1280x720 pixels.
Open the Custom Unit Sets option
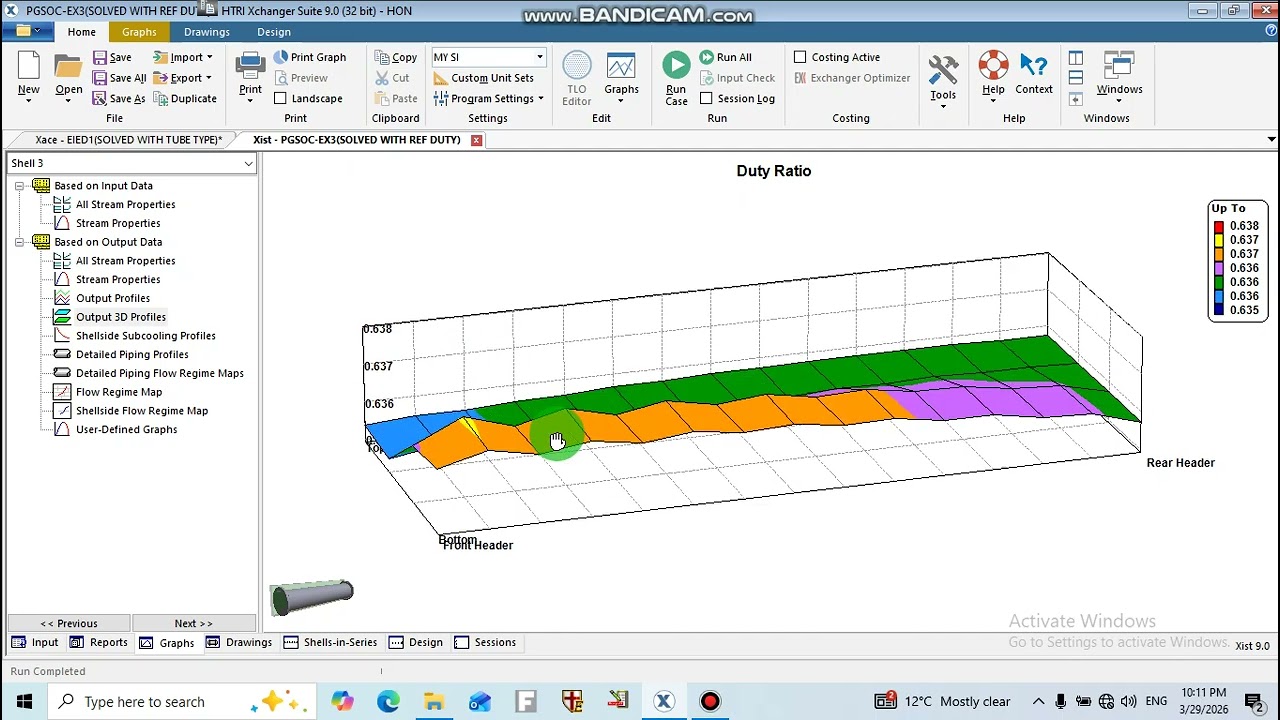tap(483, 78)
